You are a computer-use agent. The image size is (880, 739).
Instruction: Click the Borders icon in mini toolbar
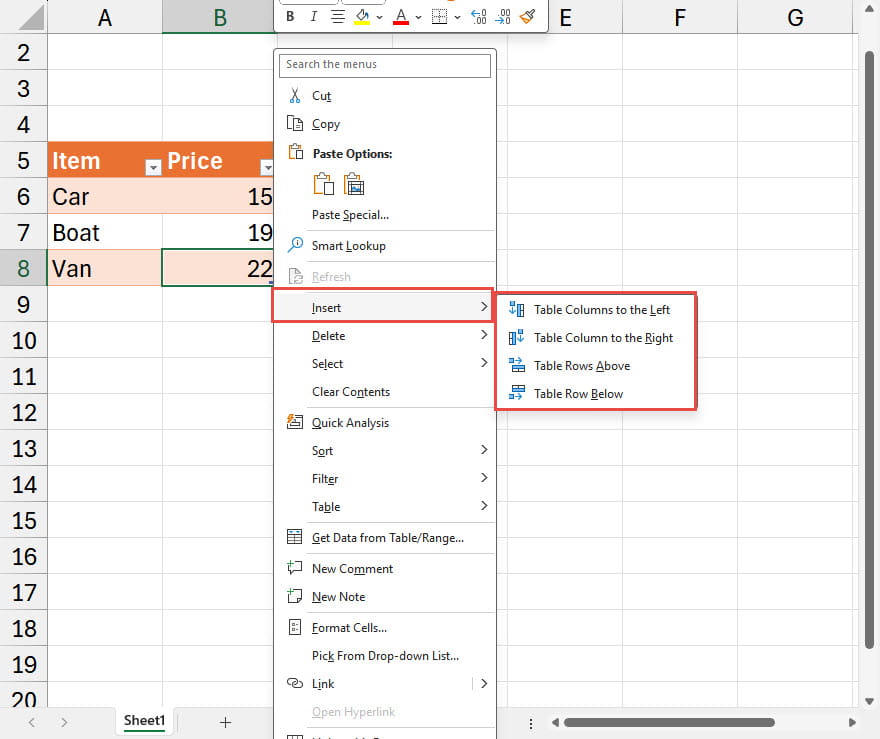pos(439,17)
